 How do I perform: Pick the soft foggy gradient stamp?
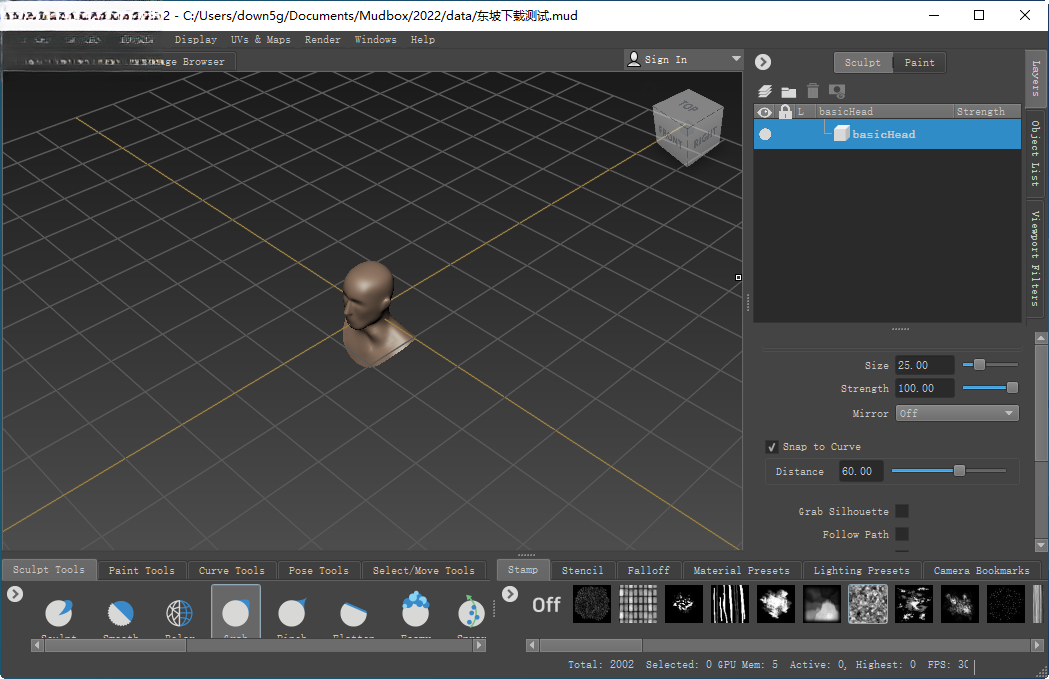point(822,604)
